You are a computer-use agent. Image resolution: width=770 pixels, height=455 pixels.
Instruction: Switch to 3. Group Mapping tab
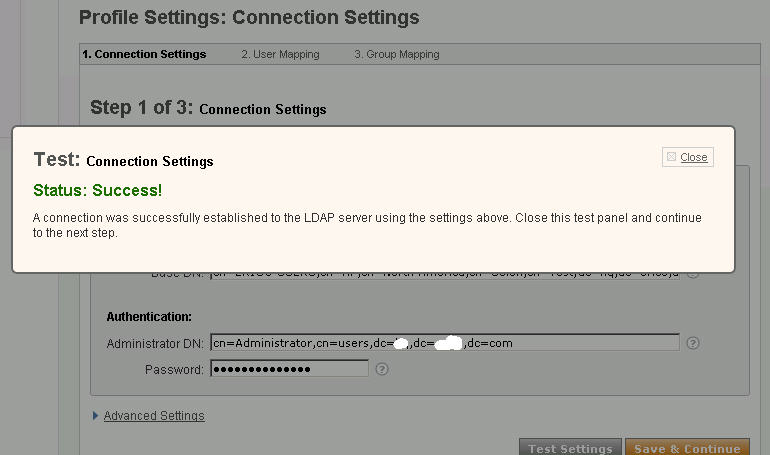point(397,54)
